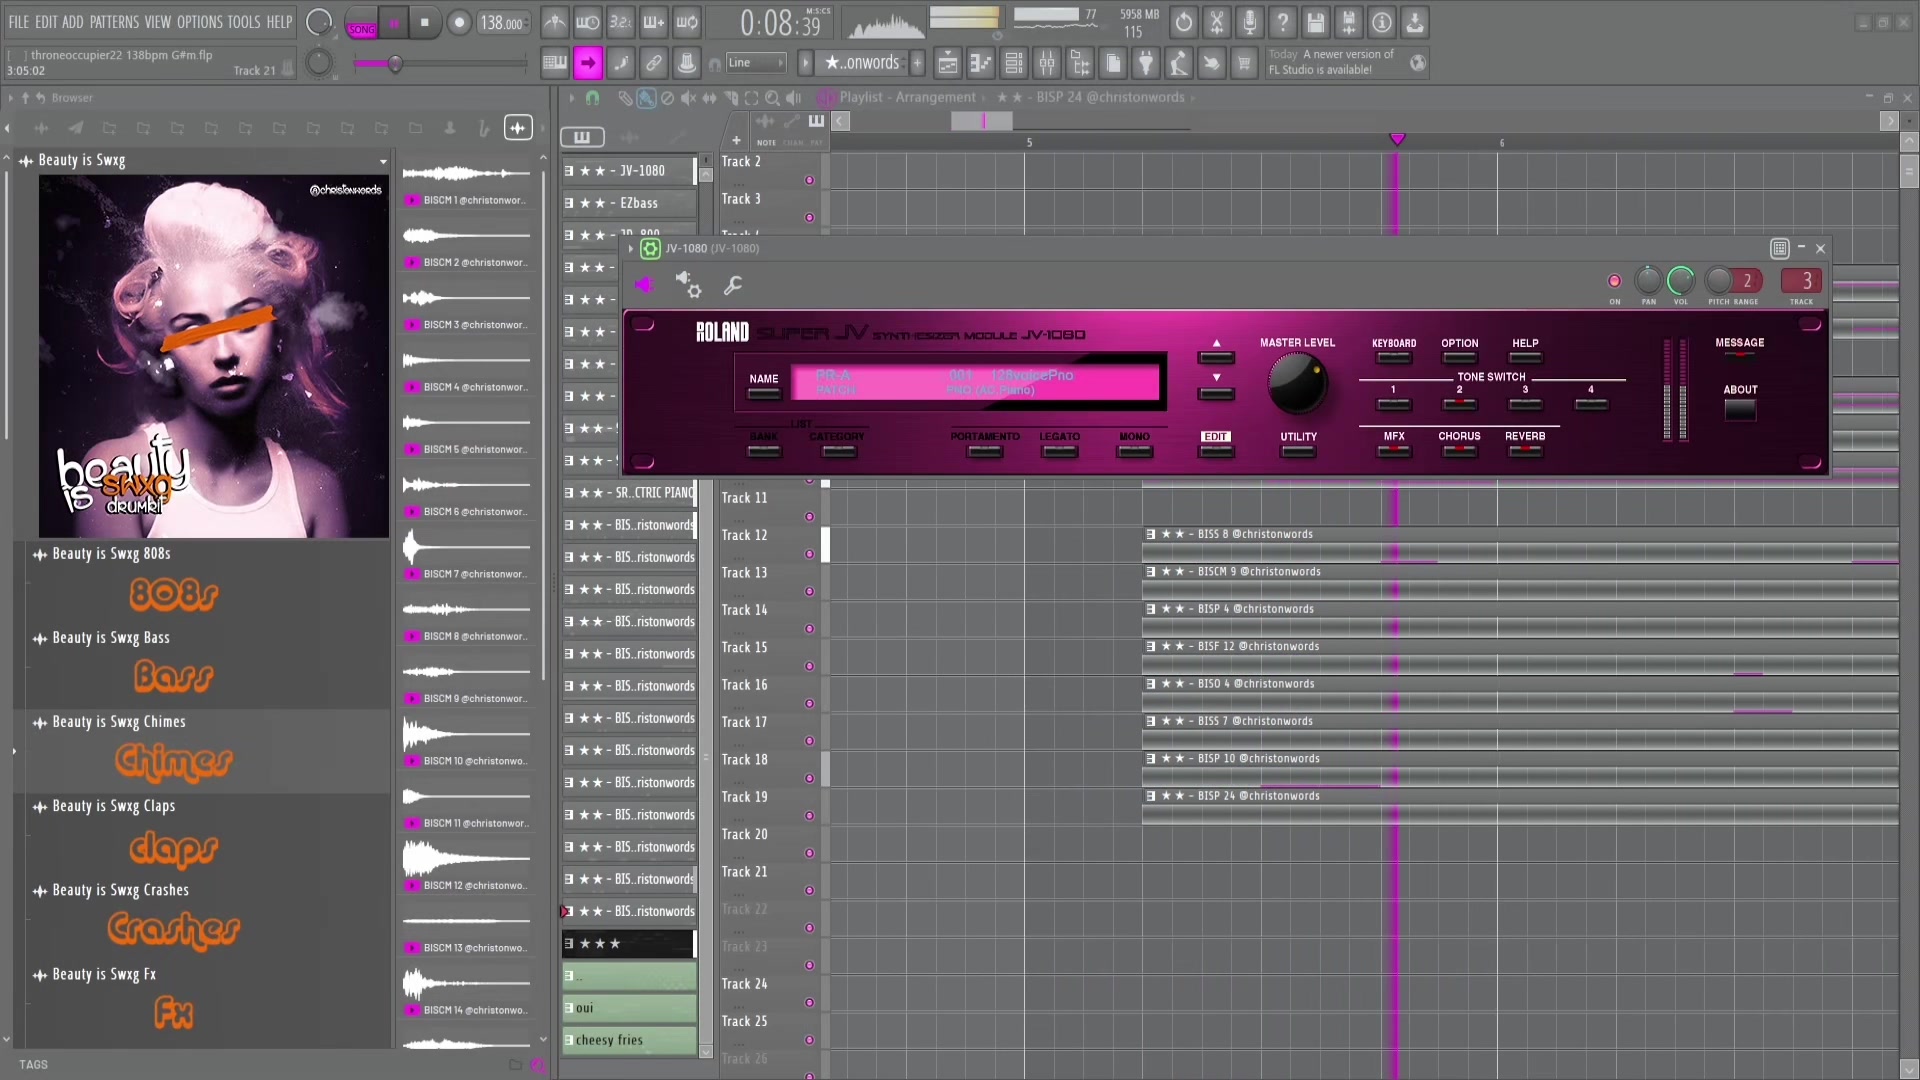Toggle the JV-1080 Chorus switch
The width and height of the screenshot is (1920, 1080).
coord(1459,451)
